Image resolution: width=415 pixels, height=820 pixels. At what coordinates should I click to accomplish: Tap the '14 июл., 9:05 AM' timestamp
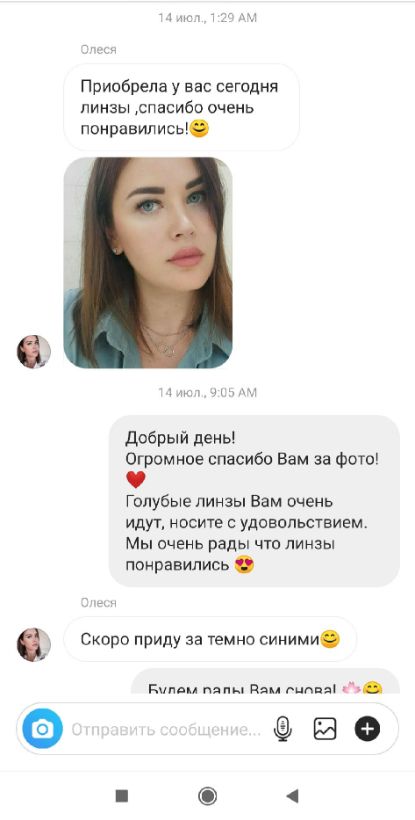[208, 392]
